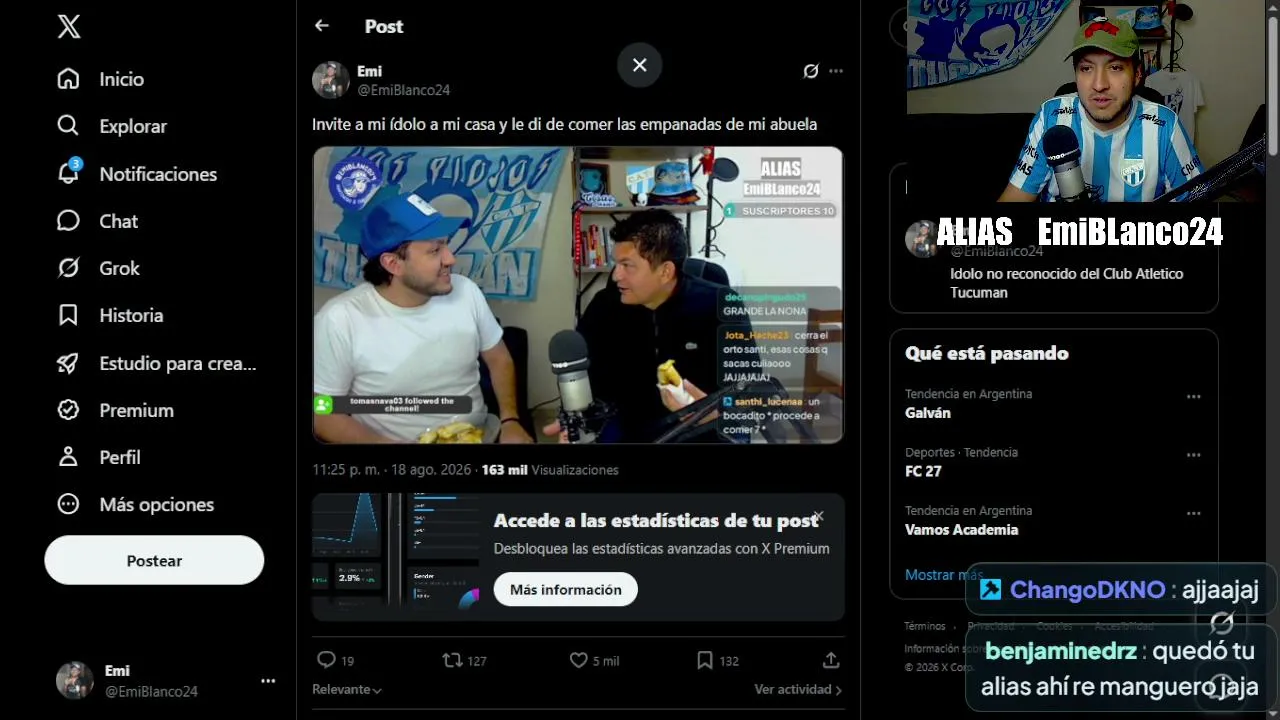Click the Grok icon on Emi's post

coord(811,71)
